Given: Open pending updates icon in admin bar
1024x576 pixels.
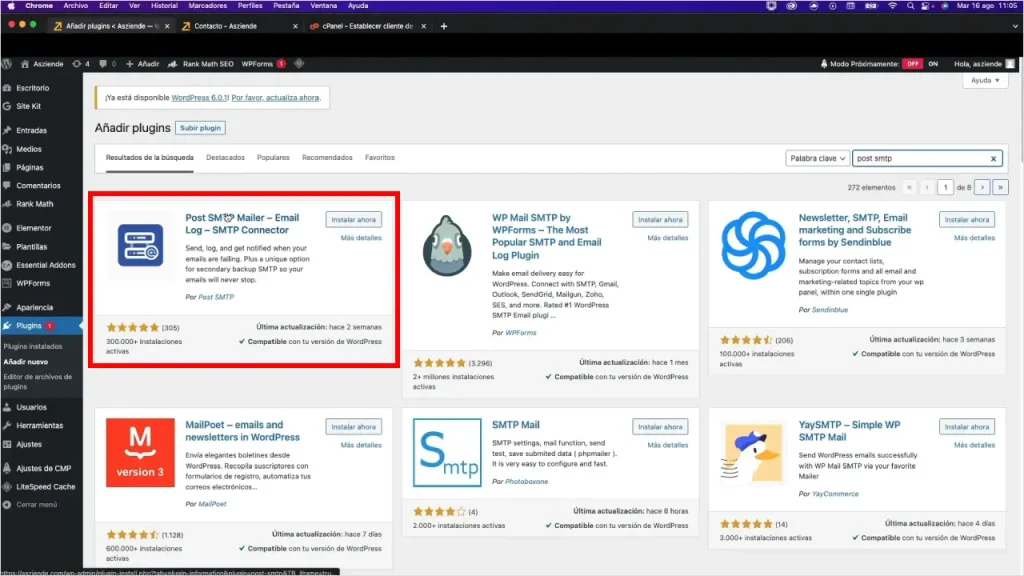Looking at the screenshot, I should pos(81,64).
